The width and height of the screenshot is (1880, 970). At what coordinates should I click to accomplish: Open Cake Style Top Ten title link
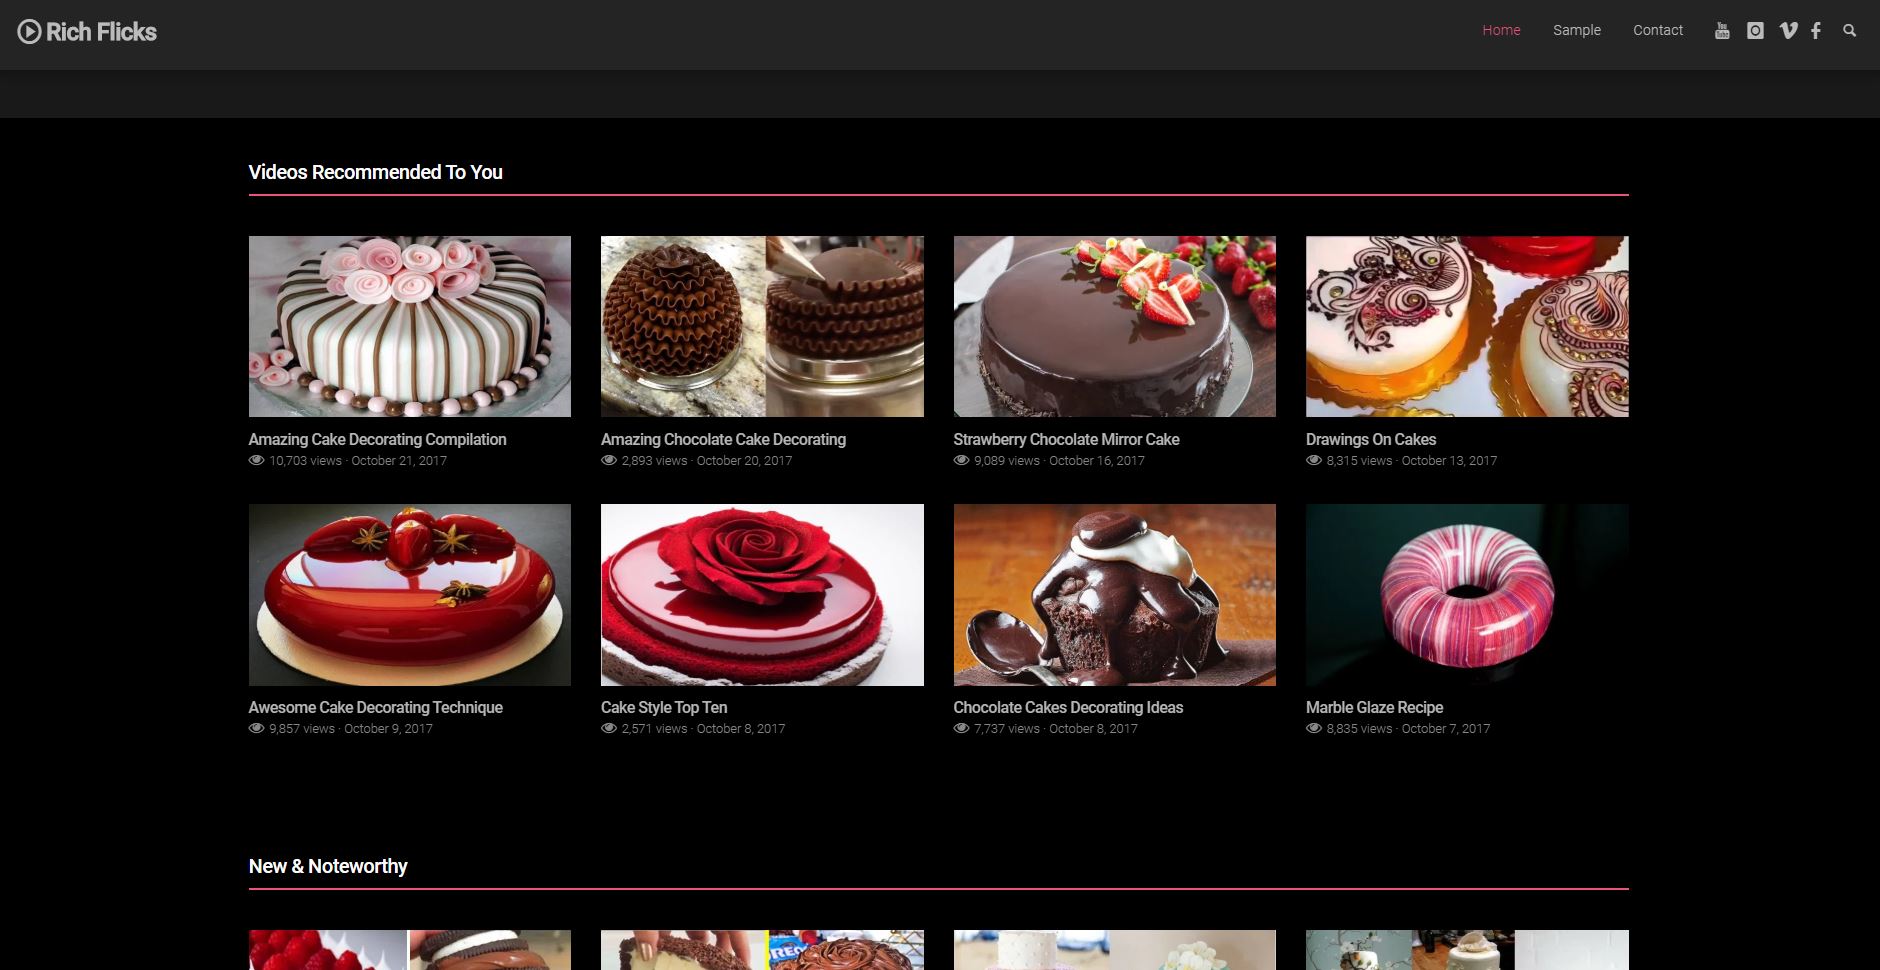[664, 707]
